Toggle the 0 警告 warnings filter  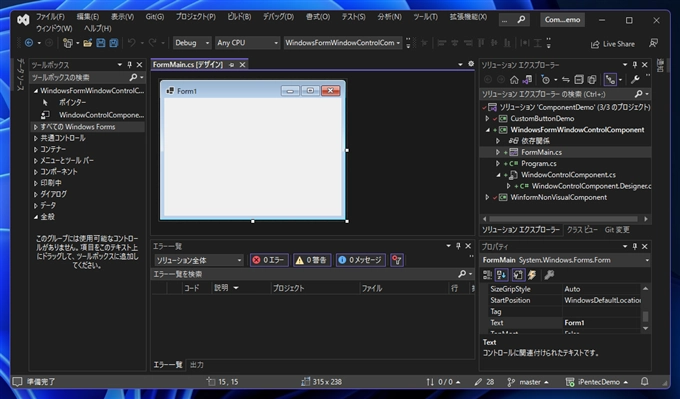click(312, 260)
